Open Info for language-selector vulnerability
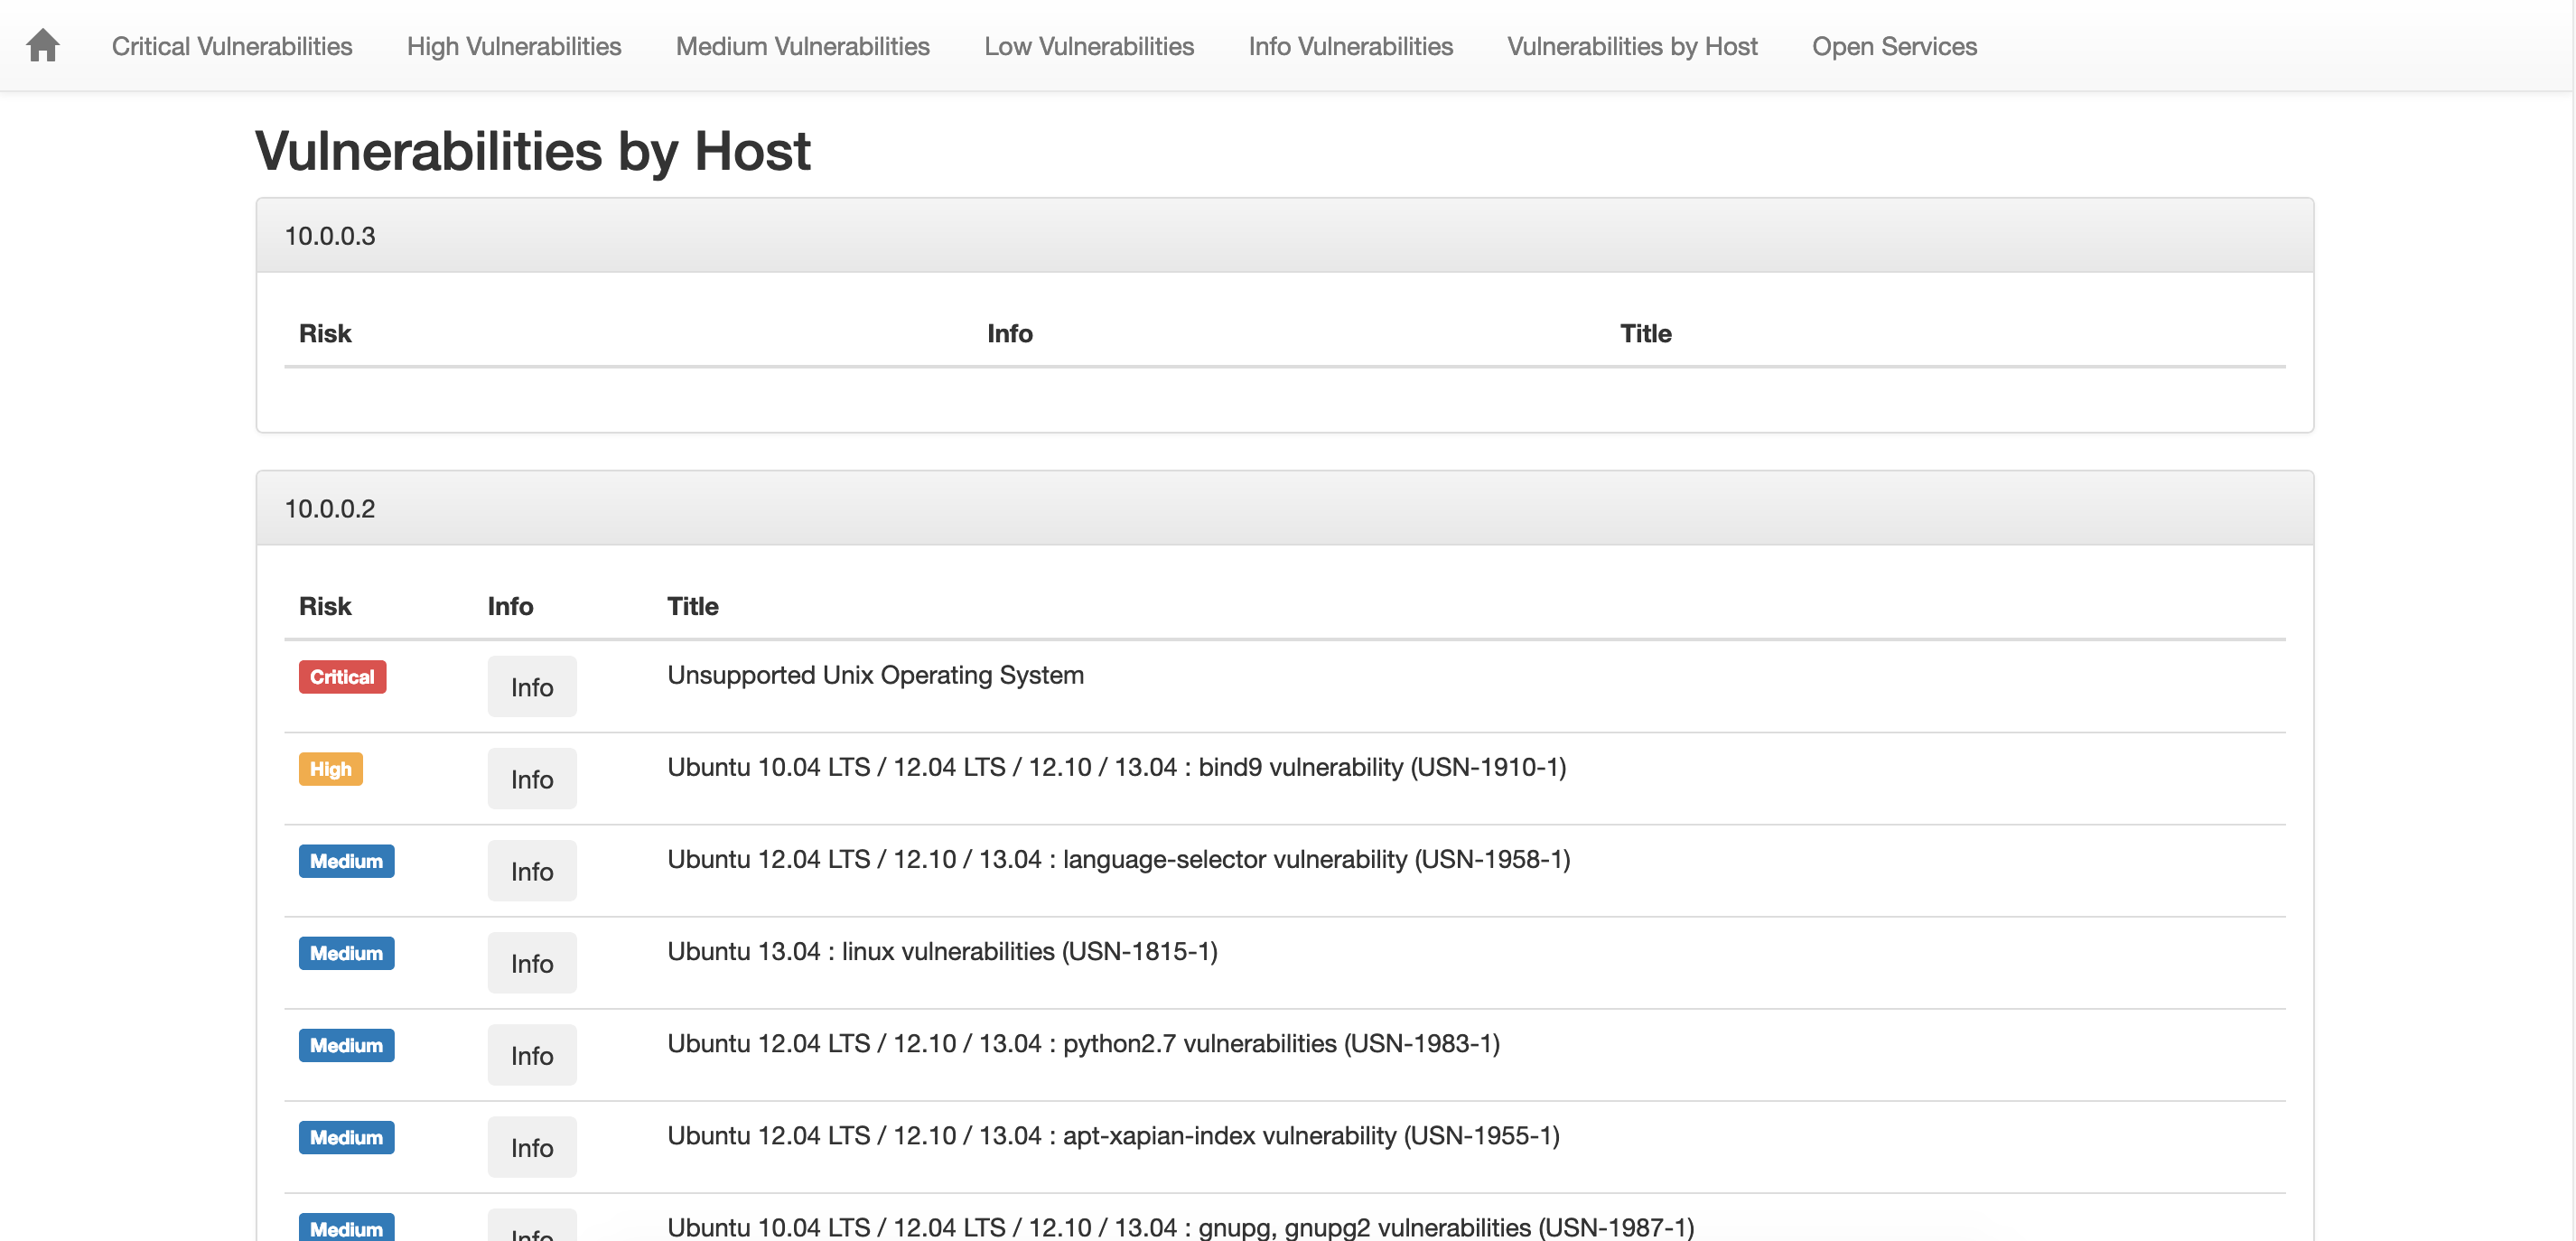Image resolution: width=2576 pixels, height=1241 pixels. [x=531, y=871]
